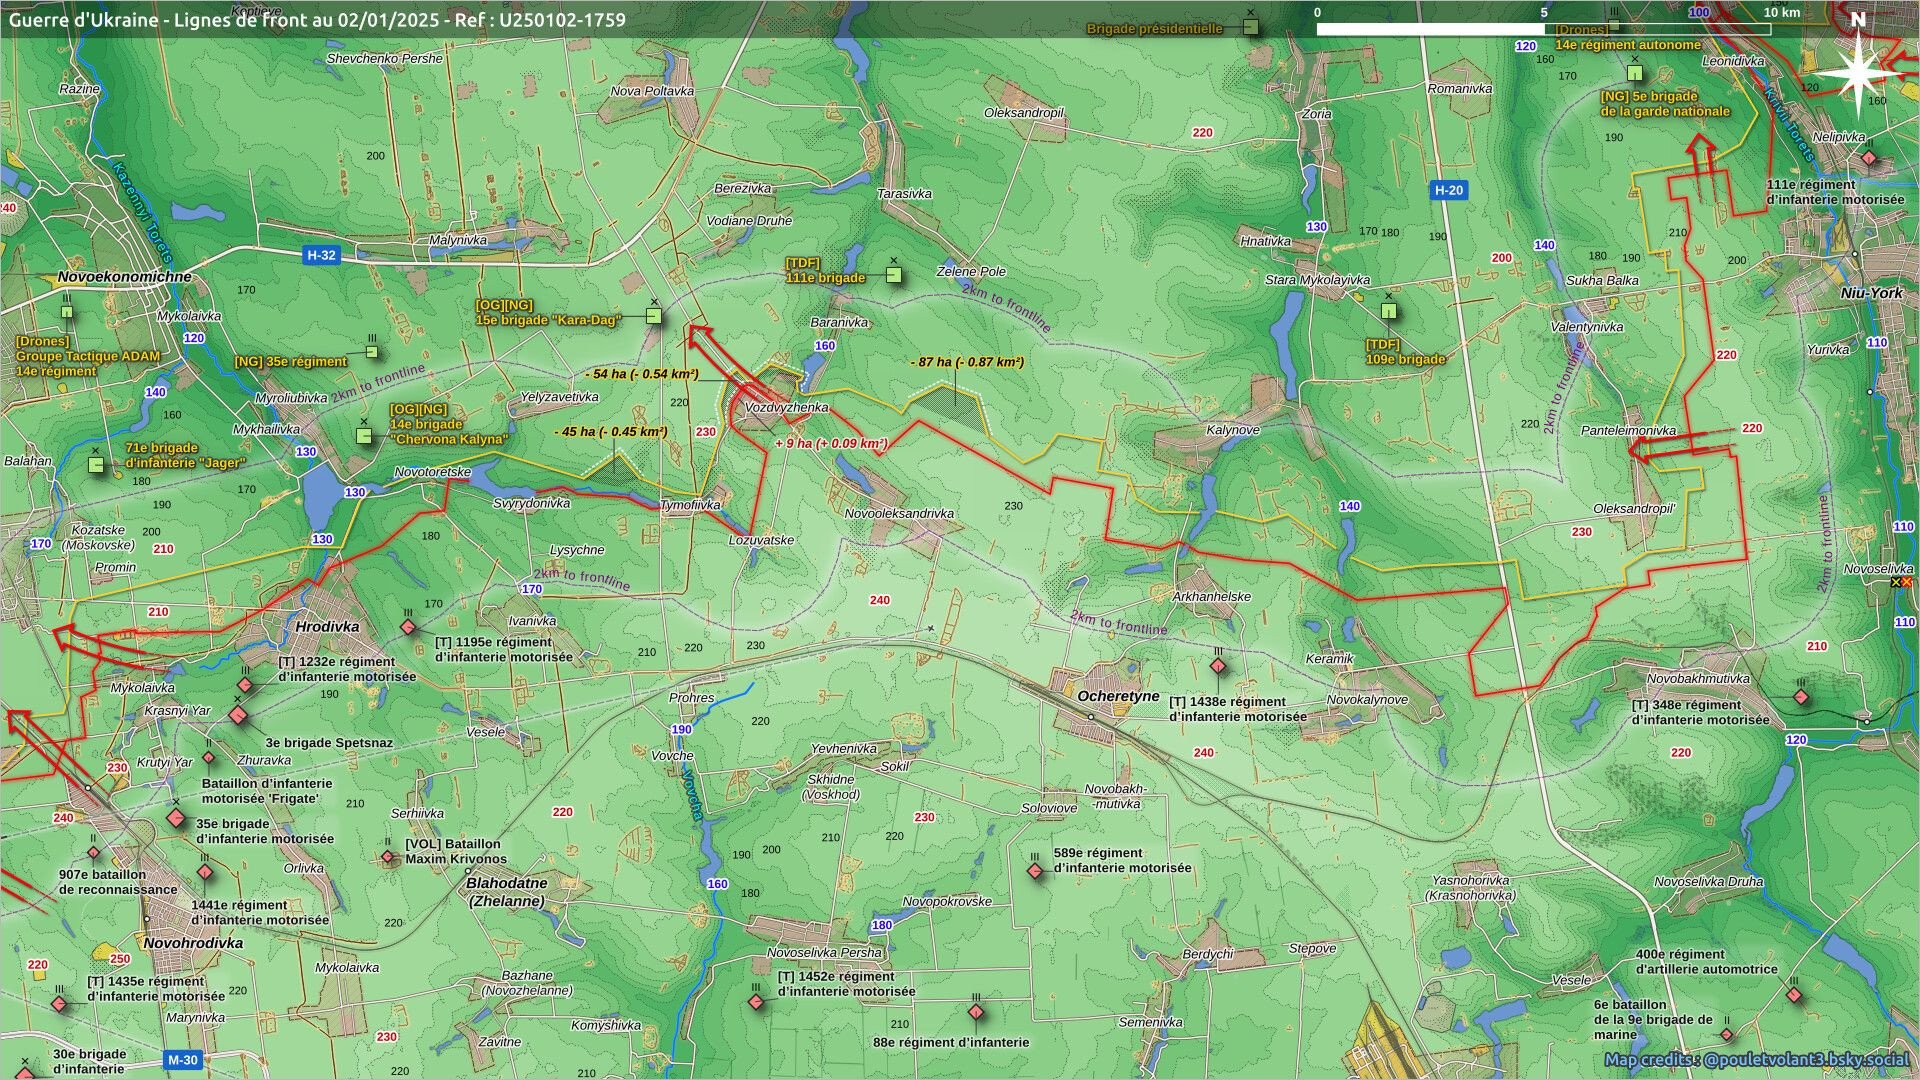Image resolution: width=1920 pixels, height=1080 pixels.
Task: Click the M-30 road shield
Action: tap(182, 1060)
